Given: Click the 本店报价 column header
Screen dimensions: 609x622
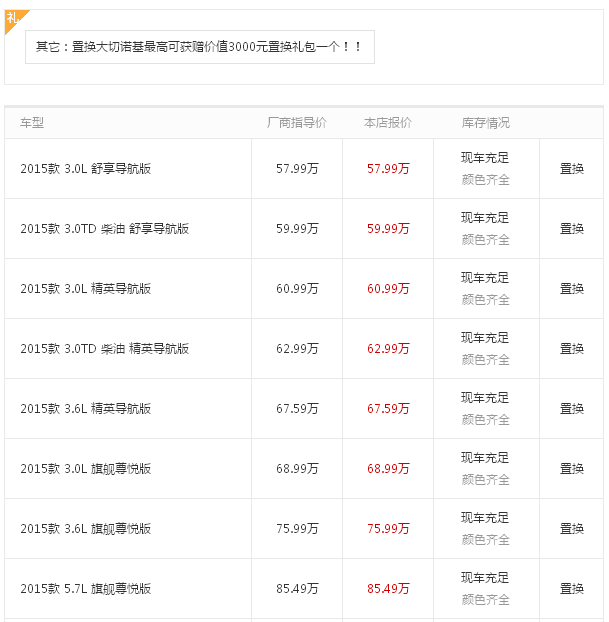Looking at the screenshot, I should coord(388,123).
